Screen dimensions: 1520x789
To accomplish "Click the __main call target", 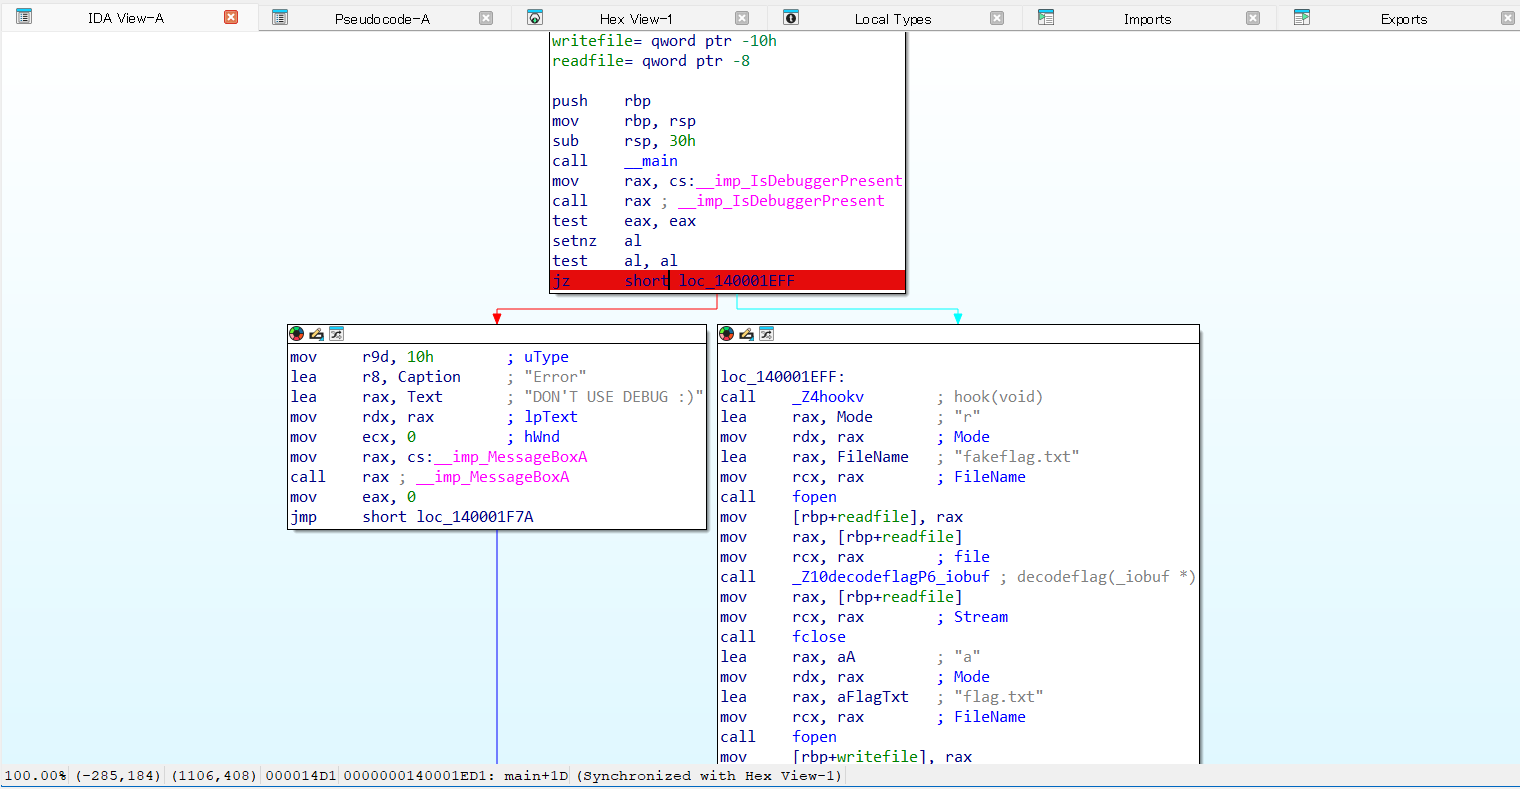I will pyautogui.click(x=651, y=161).
